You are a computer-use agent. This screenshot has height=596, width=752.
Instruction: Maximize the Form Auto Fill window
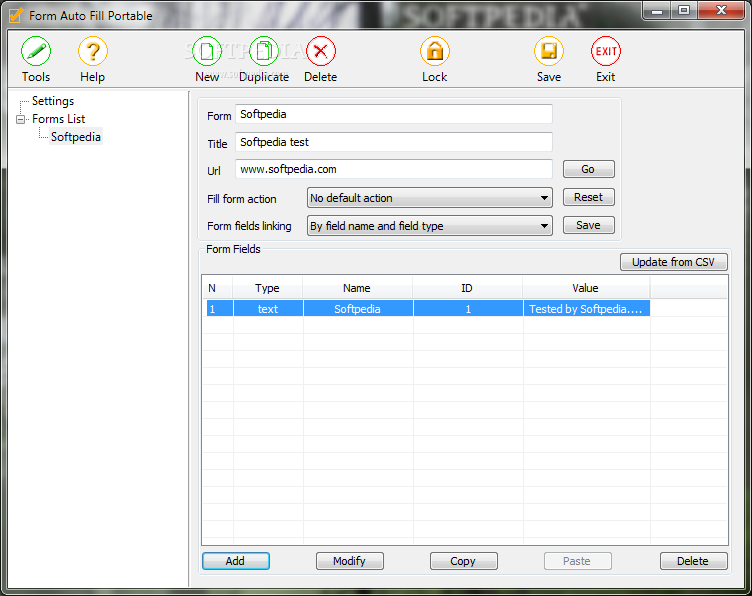684,11
